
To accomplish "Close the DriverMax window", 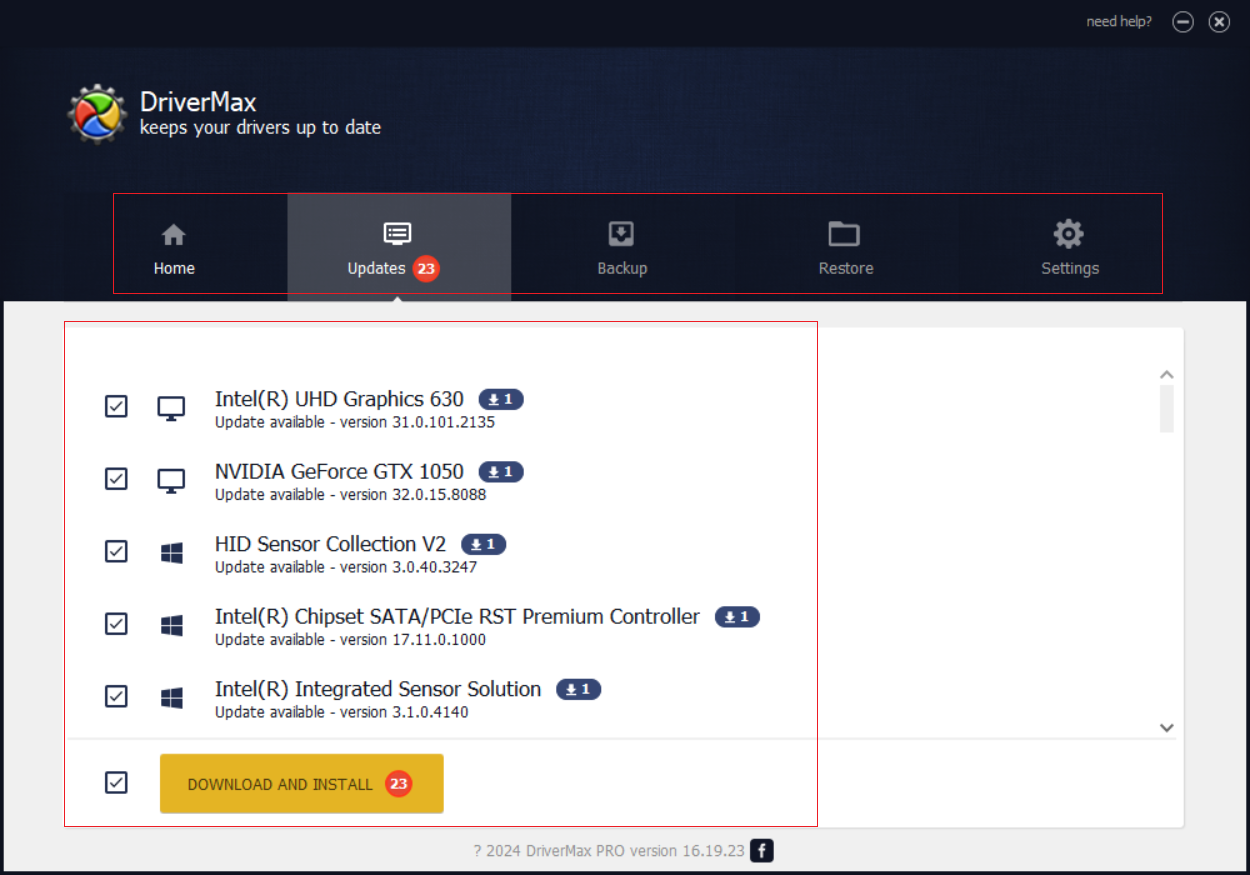I will (x=1219, y=22).
